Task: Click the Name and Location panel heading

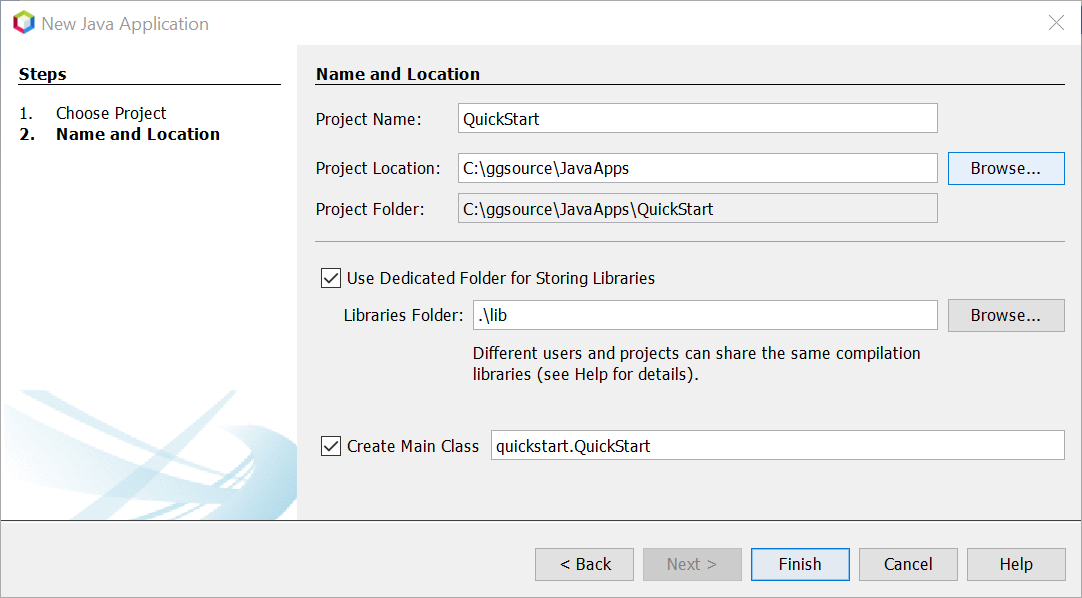Action: 398,74
